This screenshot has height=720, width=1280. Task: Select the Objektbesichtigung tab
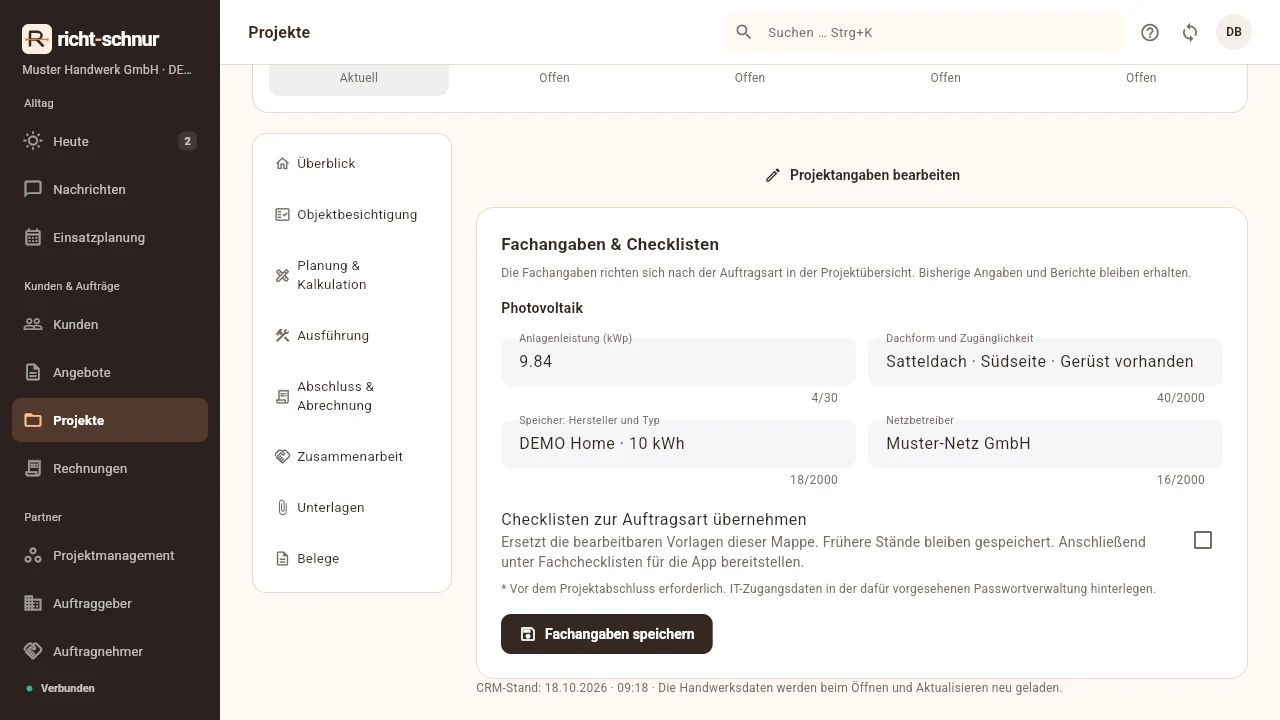tap(352, 214)
